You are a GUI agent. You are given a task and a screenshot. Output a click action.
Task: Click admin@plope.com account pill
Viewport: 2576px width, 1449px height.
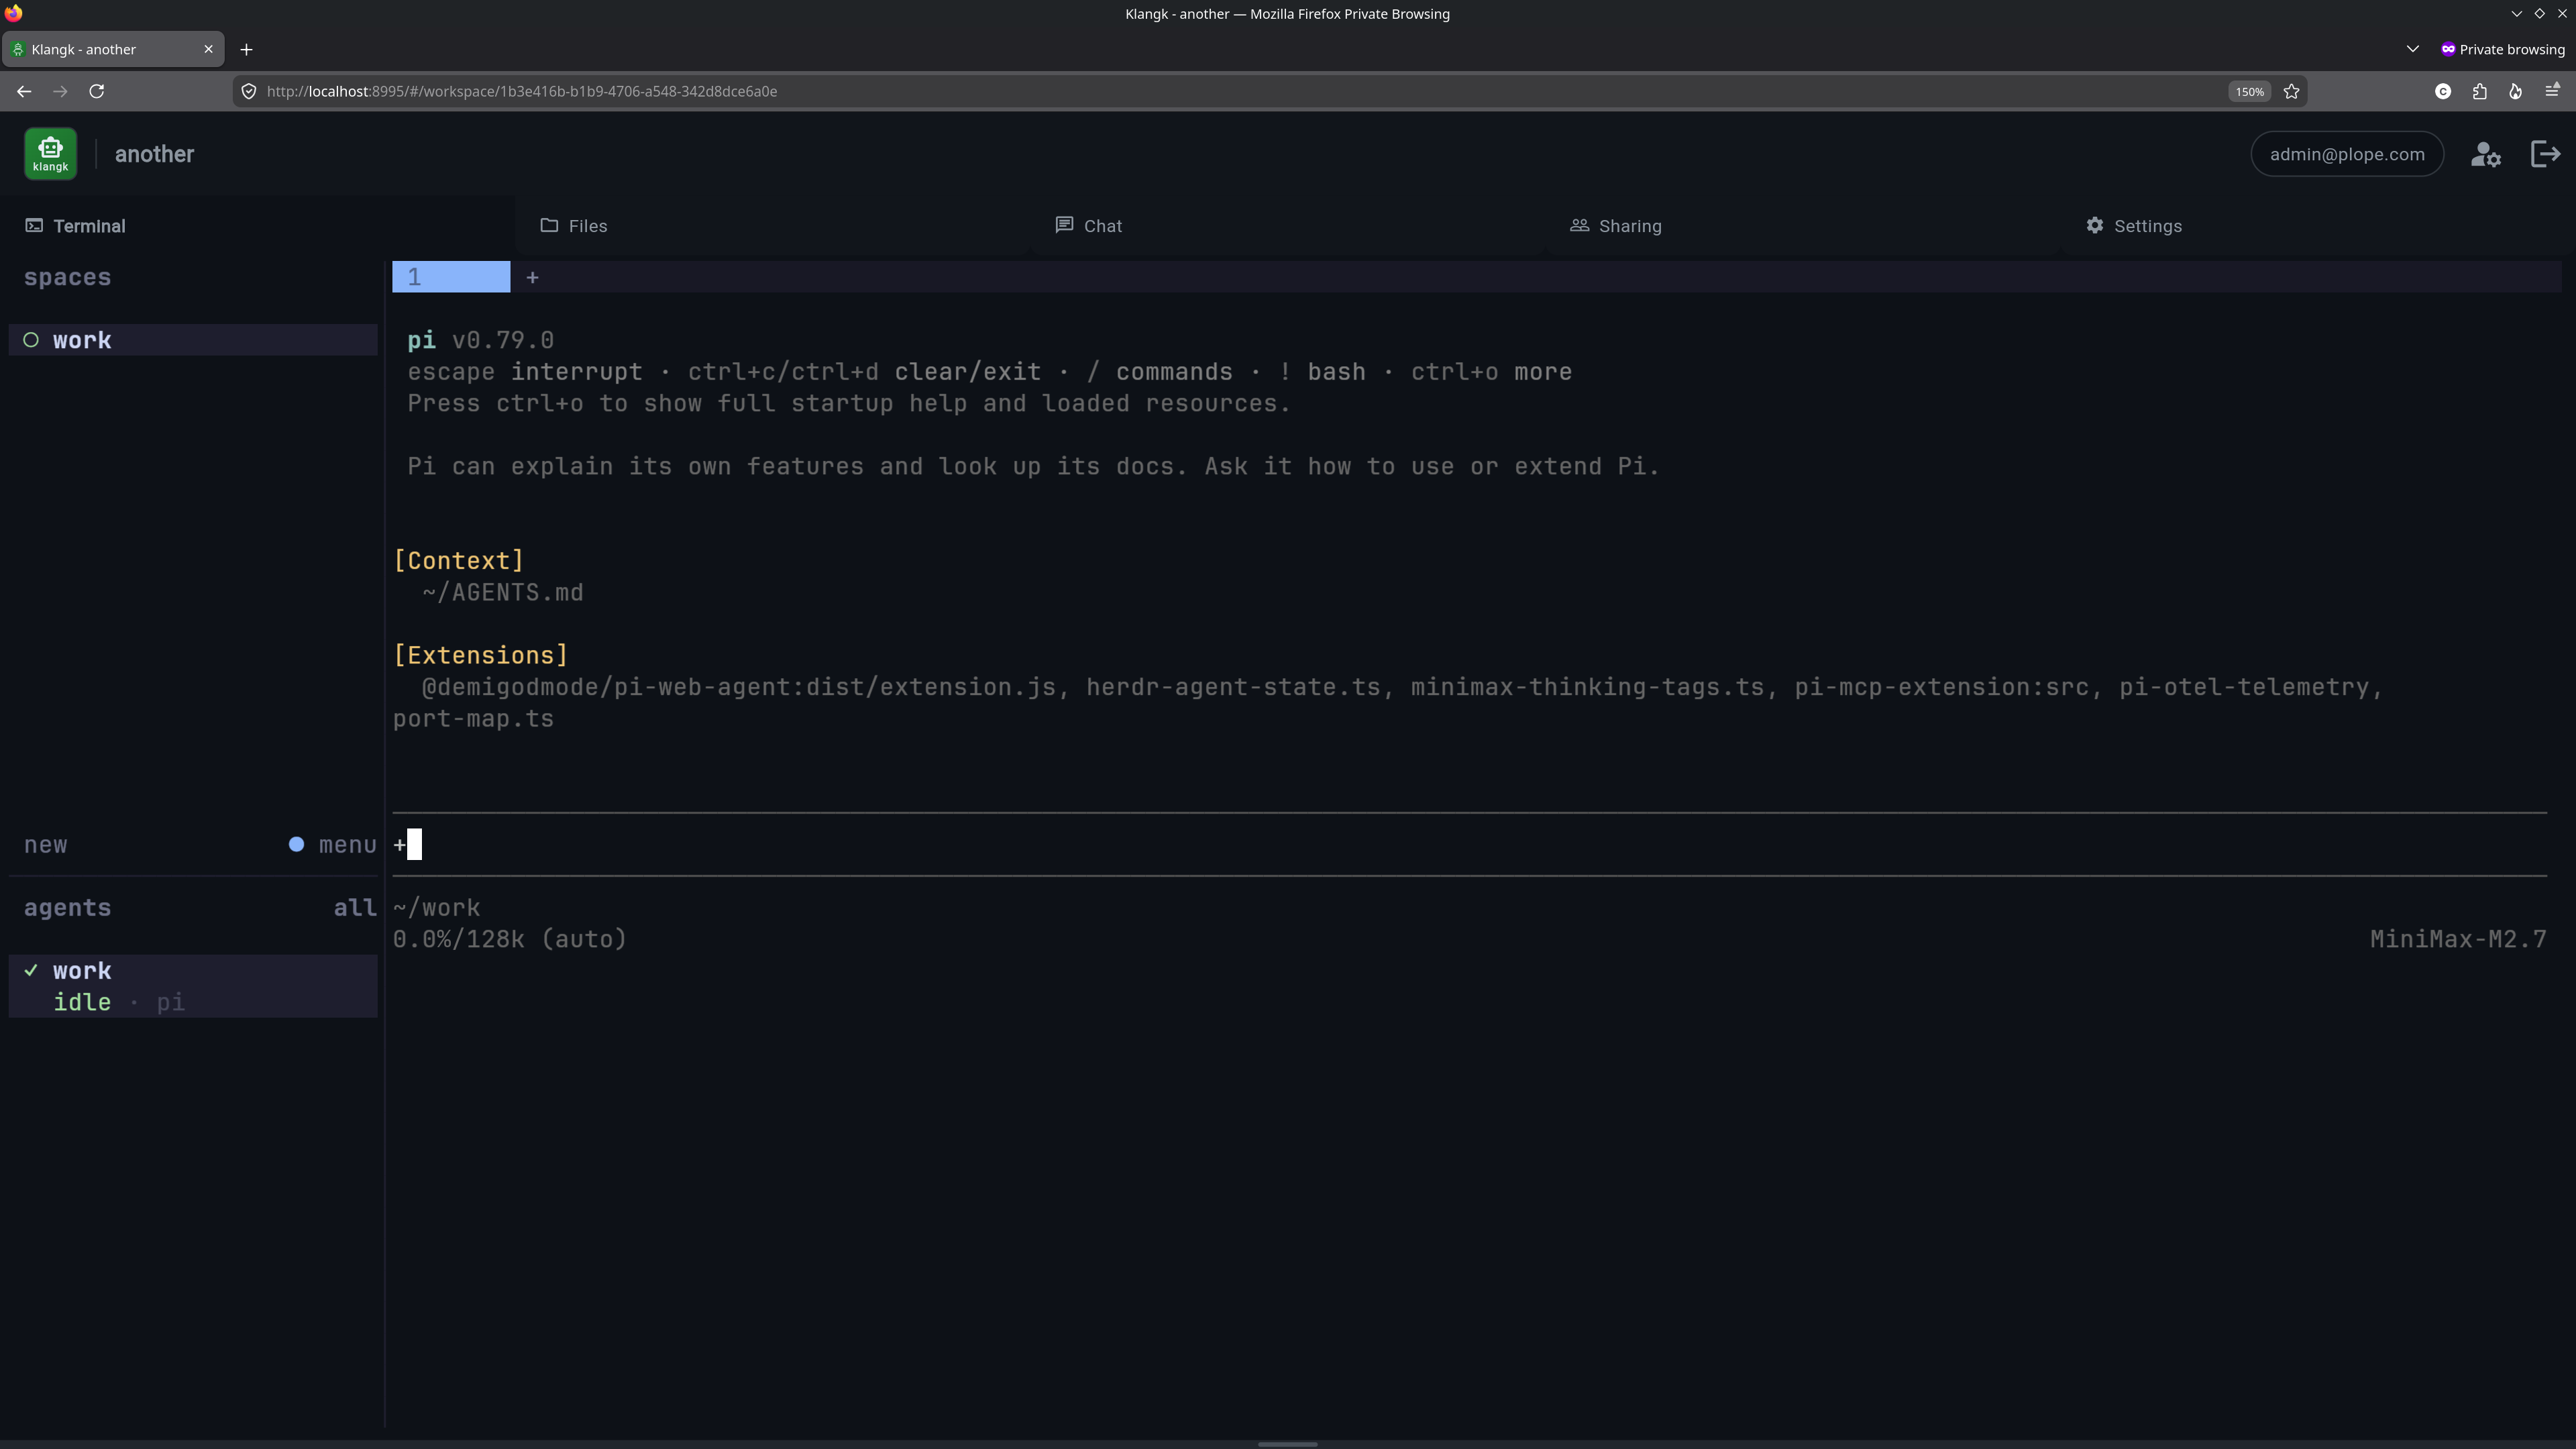click(x=2347, y=154)
